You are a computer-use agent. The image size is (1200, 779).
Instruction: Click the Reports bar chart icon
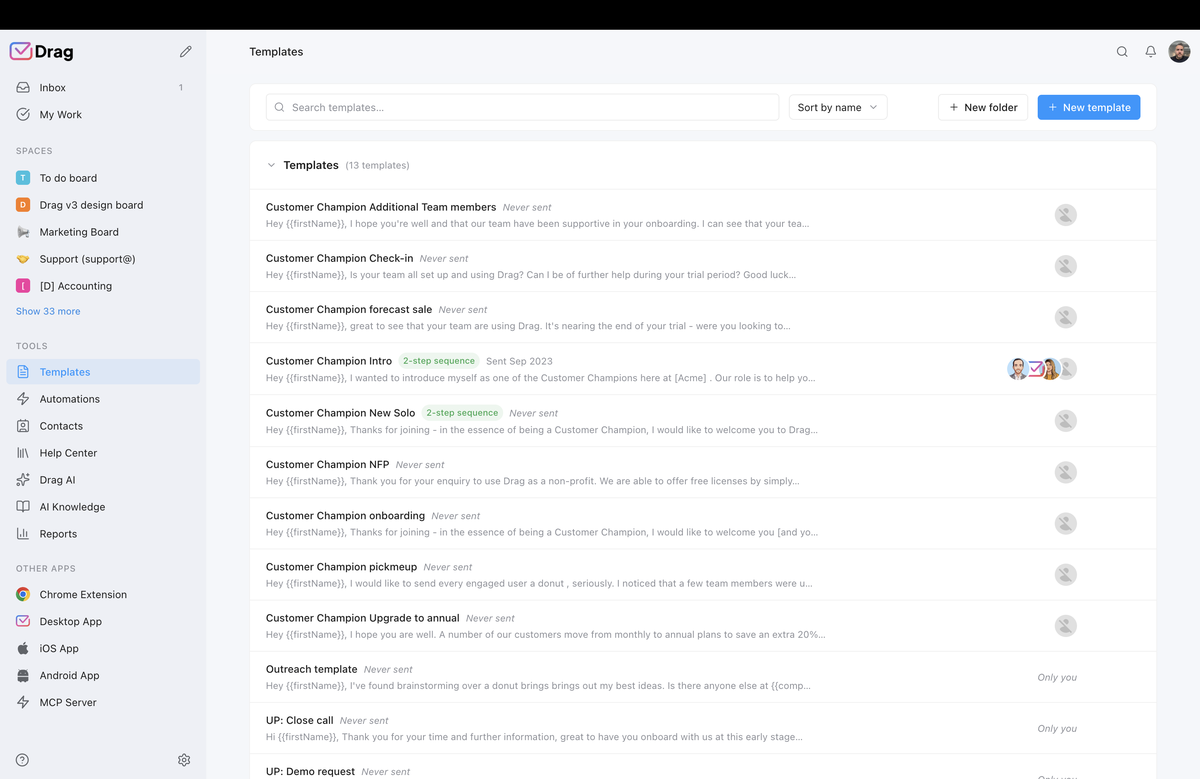tap(23, 534)
